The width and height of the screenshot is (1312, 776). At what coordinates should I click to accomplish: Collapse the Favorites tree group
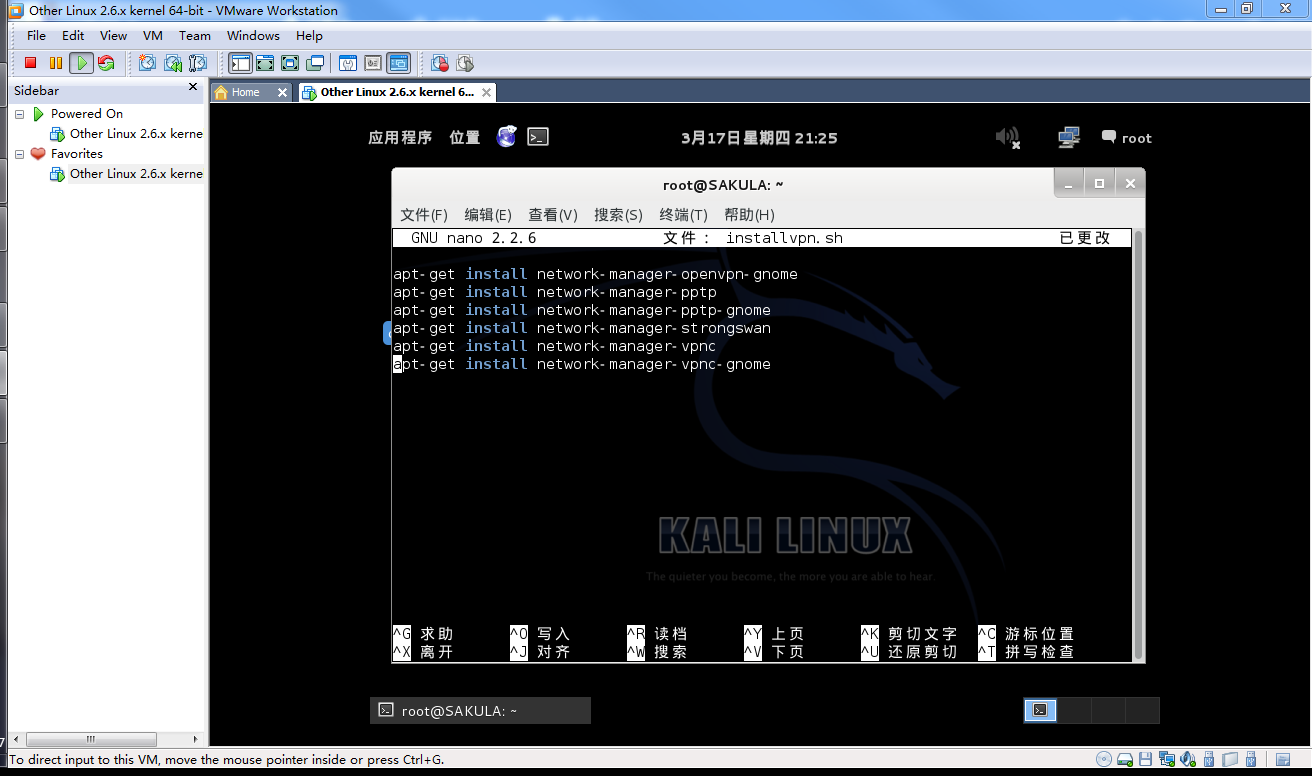point(19,154)
